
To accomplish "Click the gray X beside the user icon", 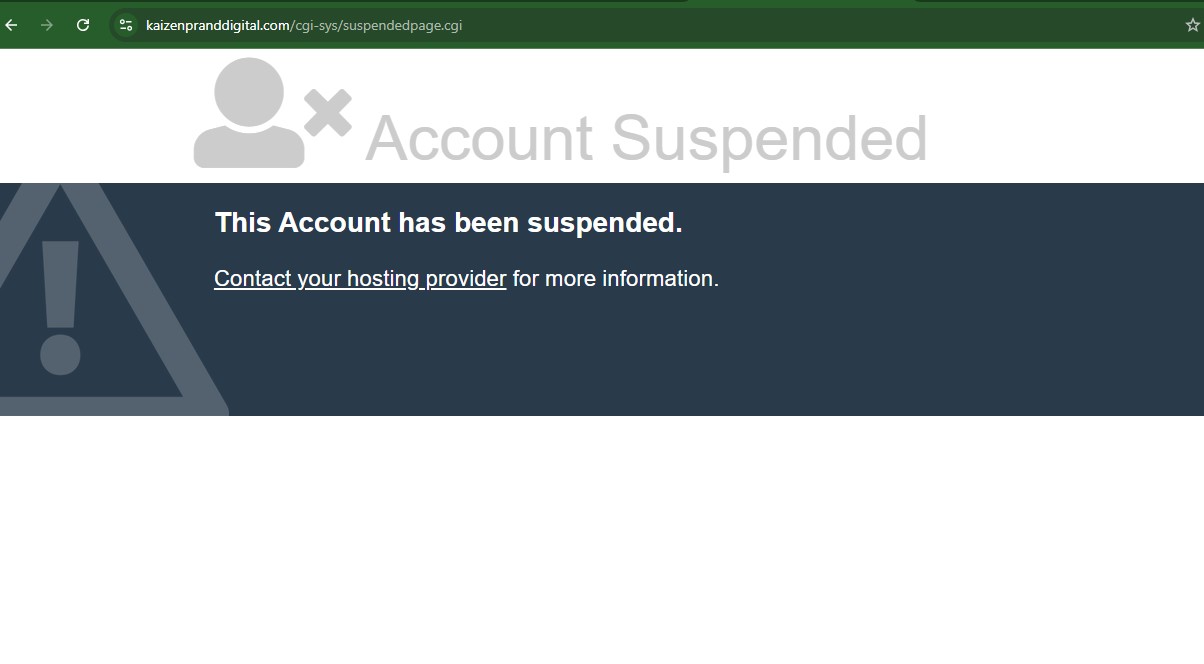I will (x=328, y=113).
